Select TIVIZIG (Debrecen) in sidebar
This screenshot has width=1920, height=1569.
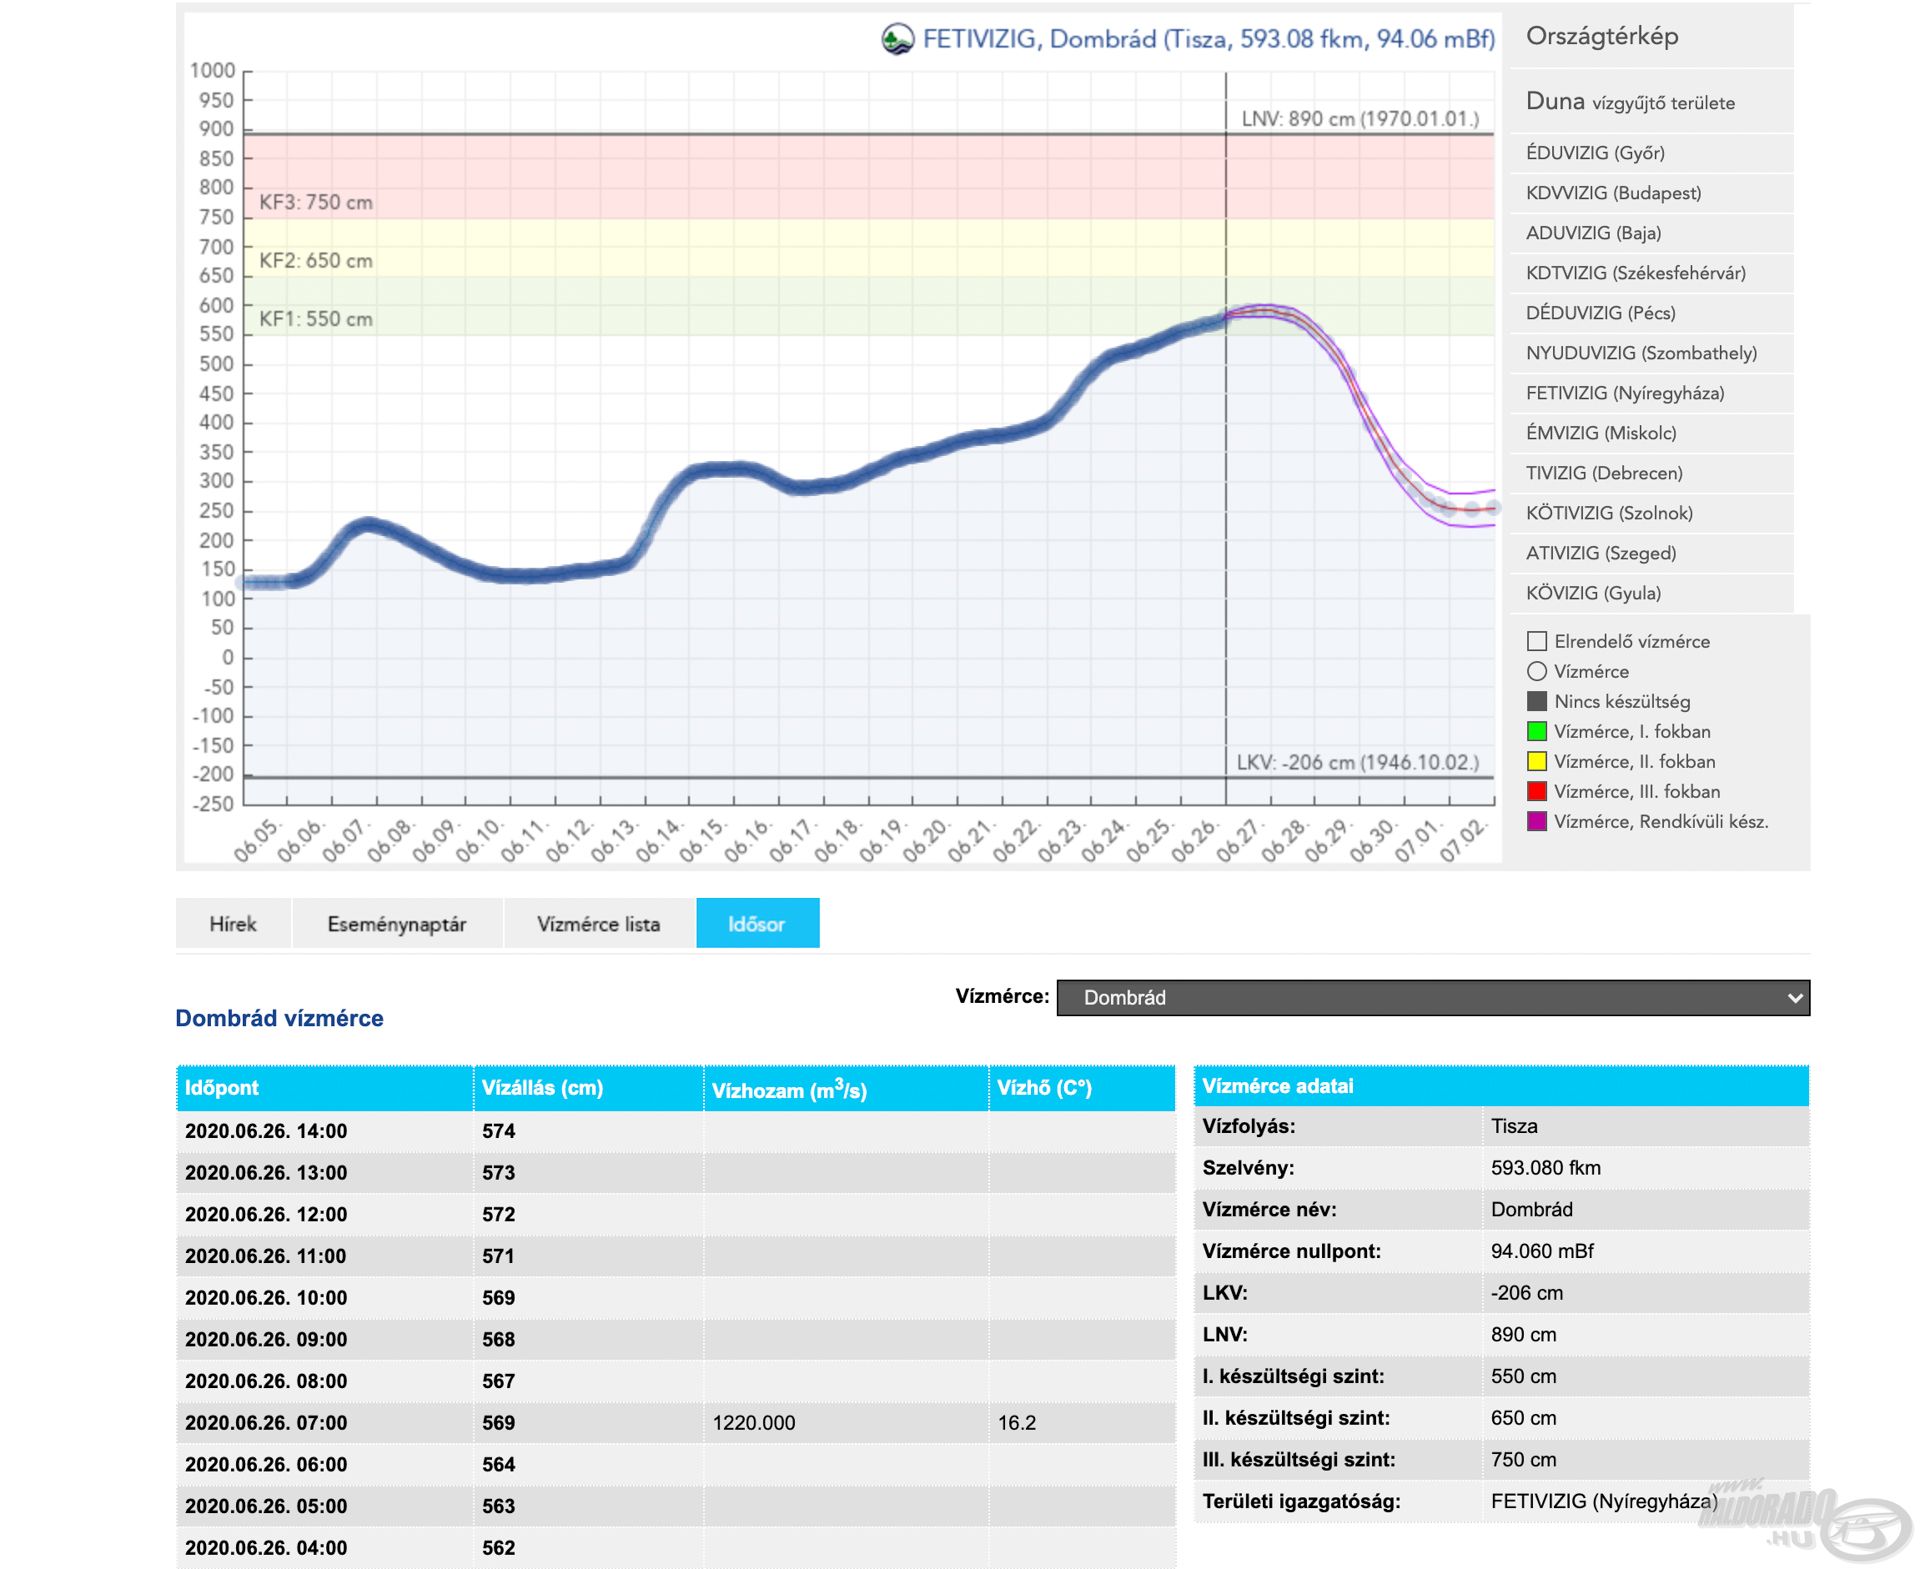[1604, 473]
